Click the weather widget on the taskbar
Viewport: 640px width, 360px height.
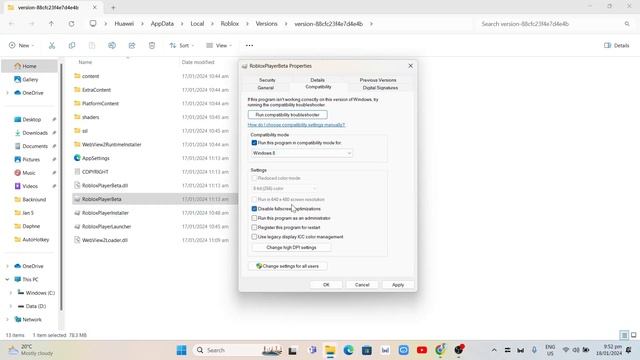coord(31,350)
